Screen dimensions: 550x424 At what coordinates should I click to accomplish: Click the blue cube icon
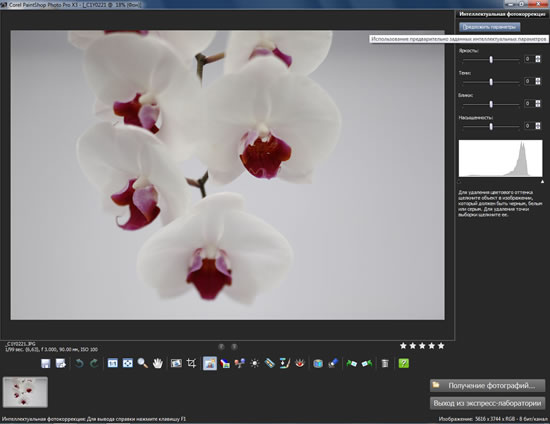318,363
